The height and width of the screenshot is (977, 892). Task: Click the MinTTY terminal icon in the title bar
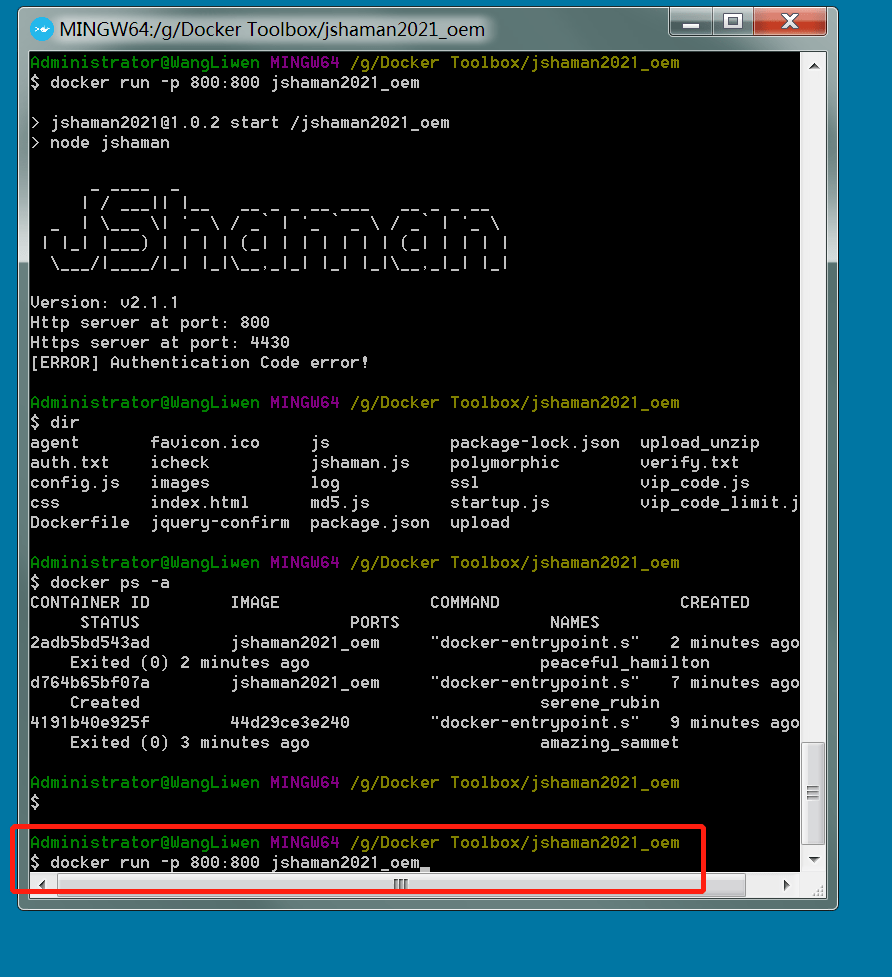41,29
